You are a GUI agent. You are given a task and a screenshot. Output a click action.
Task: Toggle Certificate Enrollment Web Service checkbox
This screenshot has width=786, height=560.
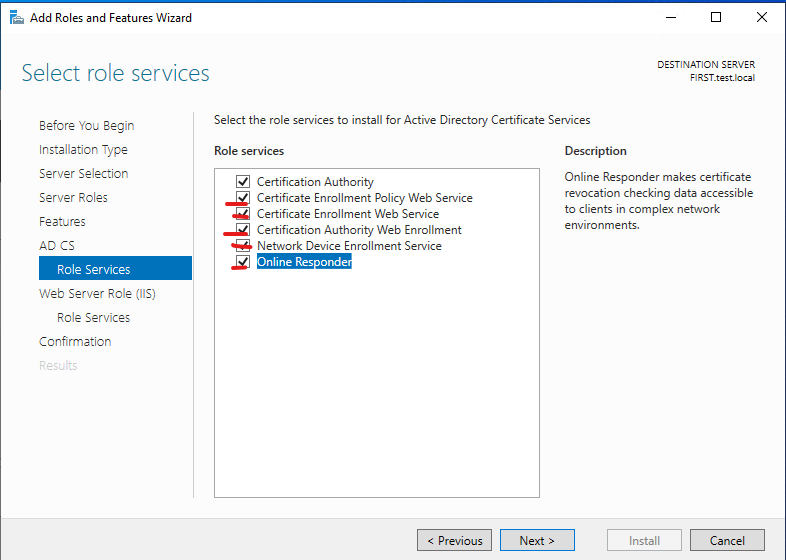pyautogui.click(x=243, y=214)
